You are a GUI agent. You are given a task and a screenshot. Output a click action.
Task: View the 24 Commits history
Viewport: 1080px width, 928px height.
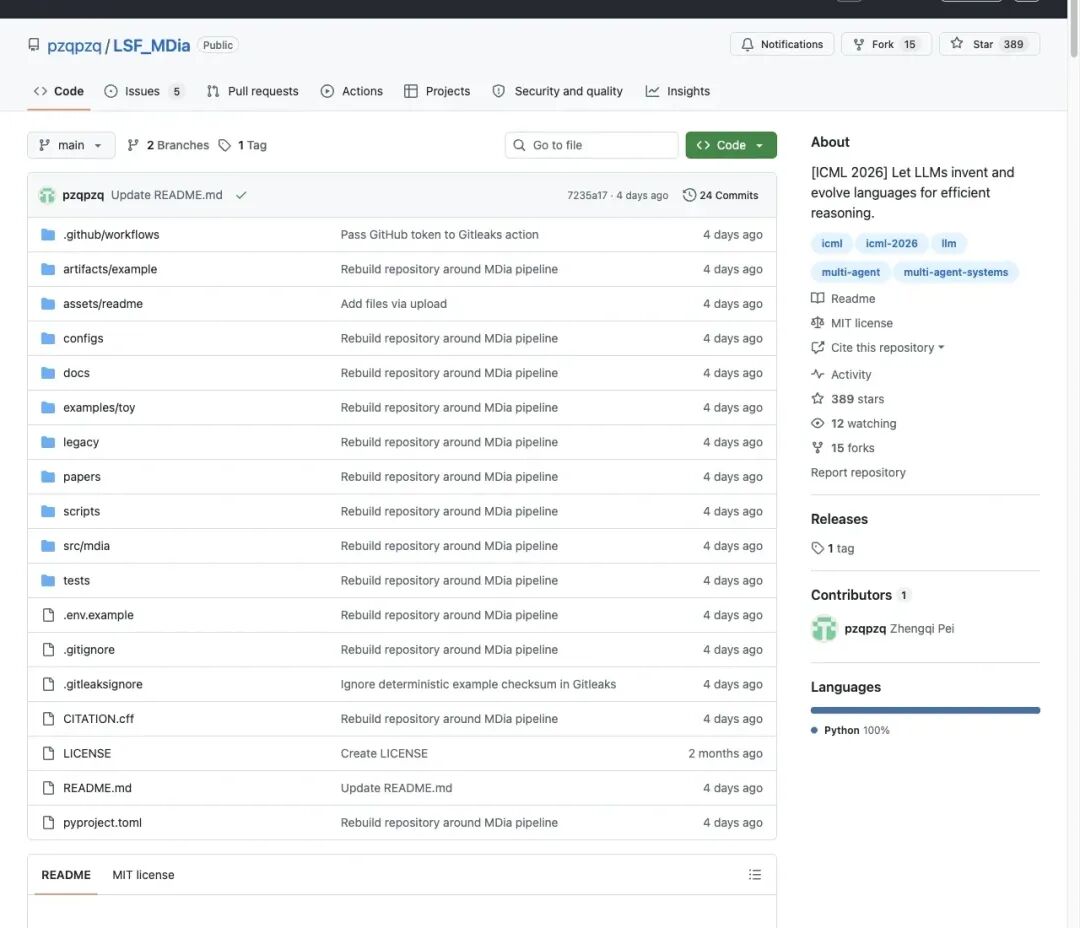pyautogui.click(x=720, y=196)
